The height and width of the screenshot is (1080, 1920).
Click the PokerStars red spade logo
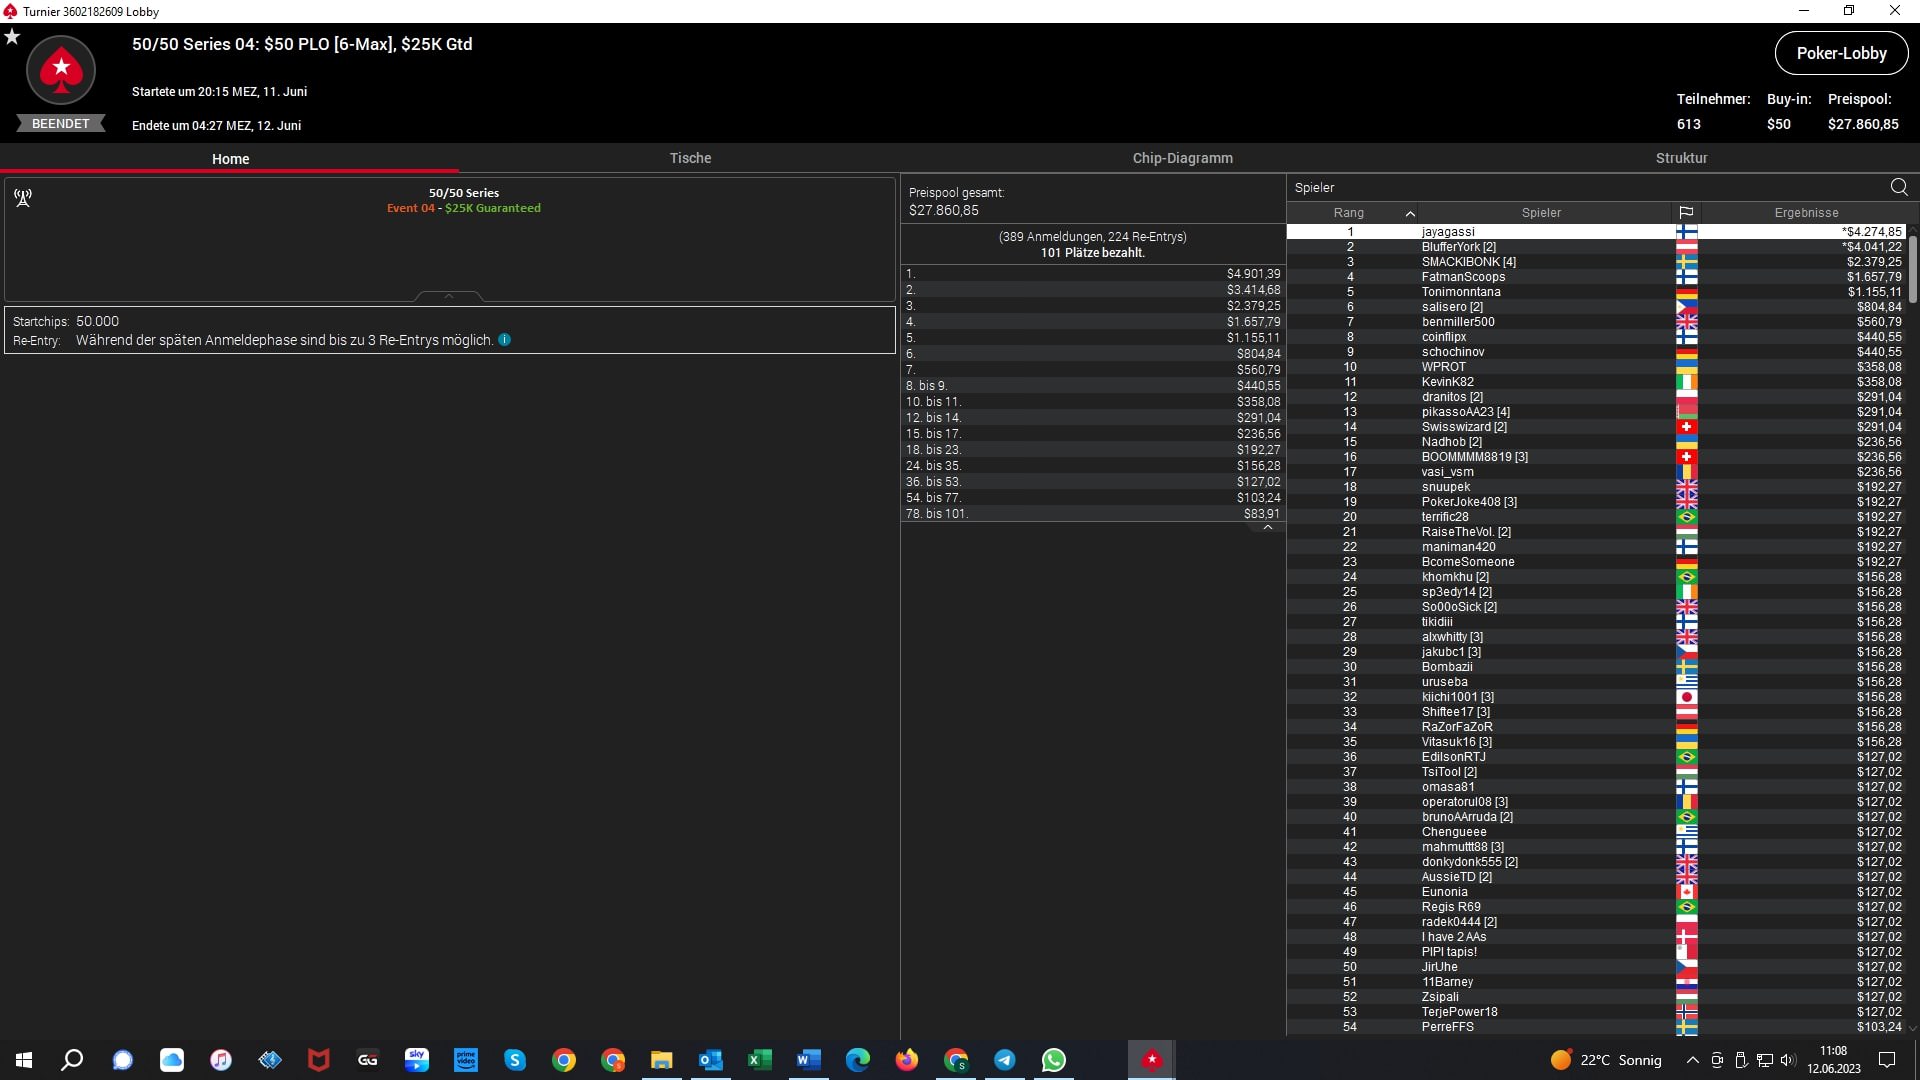click(x=61, y=70)
